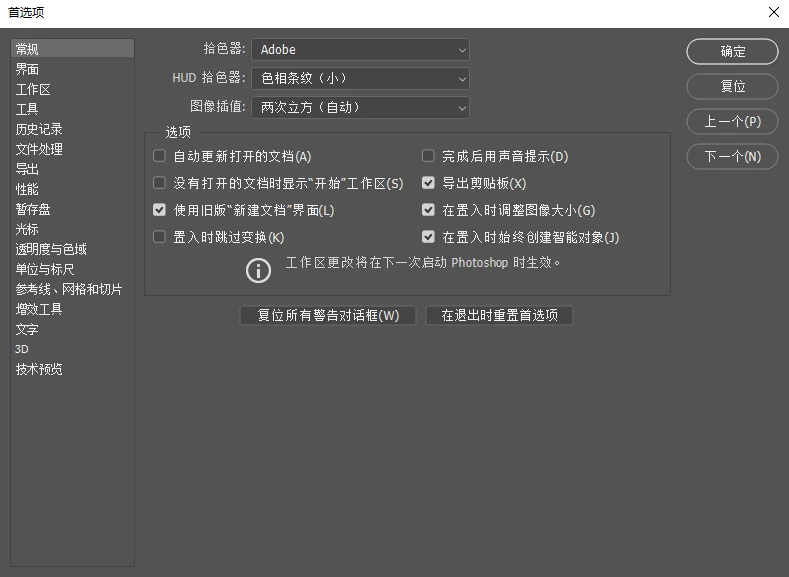Click 在退出时重置首选项 button

(x=499, y=315)
